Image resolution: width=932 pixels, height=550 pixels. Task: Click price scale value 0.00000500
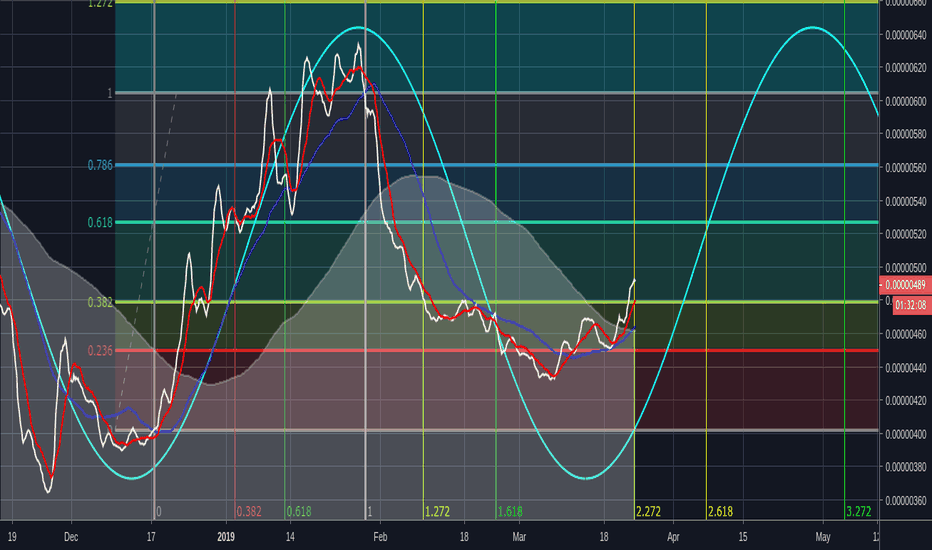[x=906, y=268]
